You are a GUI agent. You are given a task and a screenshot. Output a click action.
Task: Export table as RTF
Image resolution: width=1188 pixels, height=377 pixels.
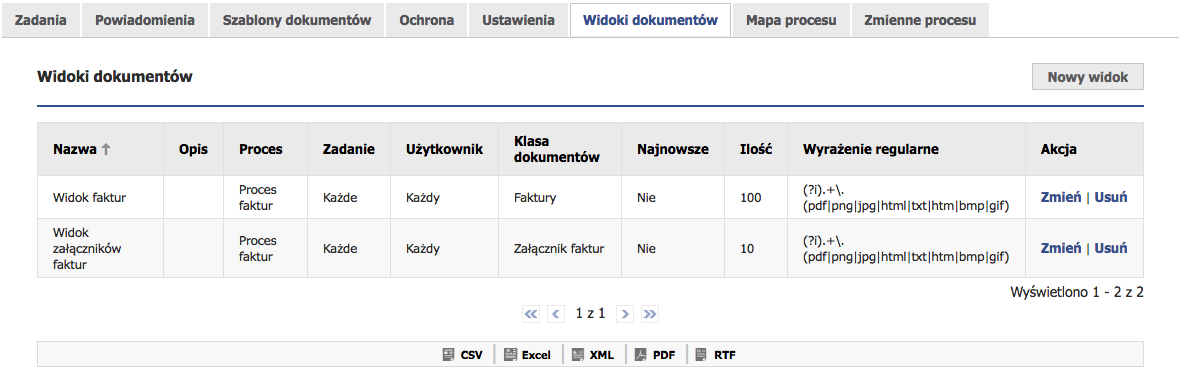point(715,354)
